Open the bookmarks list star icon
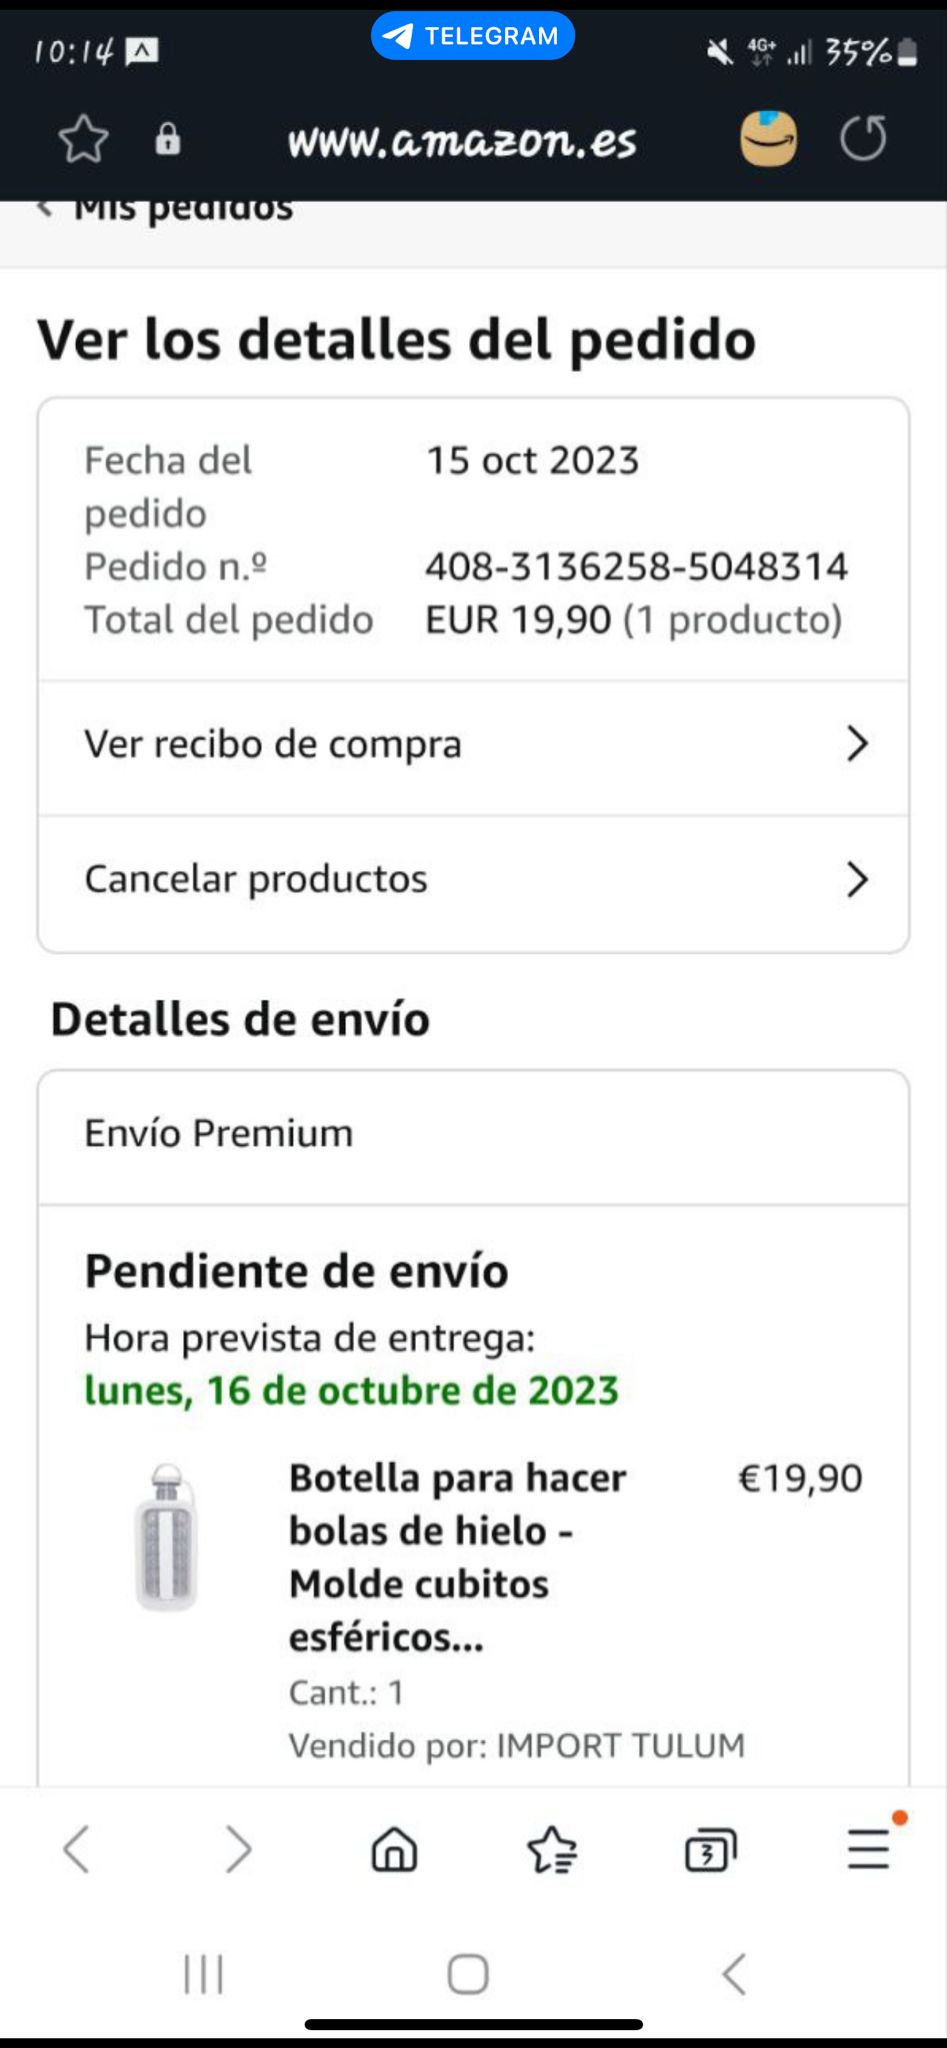Image resolution: width=947 pixels, height=2048 pixels. (x=552, y=1849)
